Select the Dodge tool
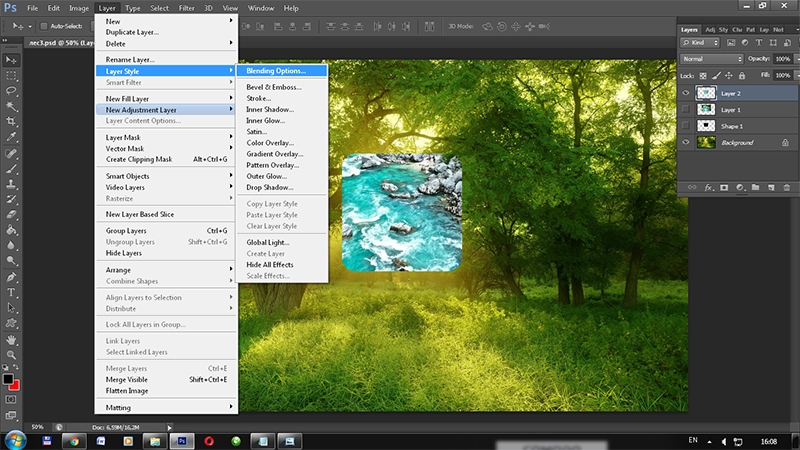 click(x=11, y=261)
